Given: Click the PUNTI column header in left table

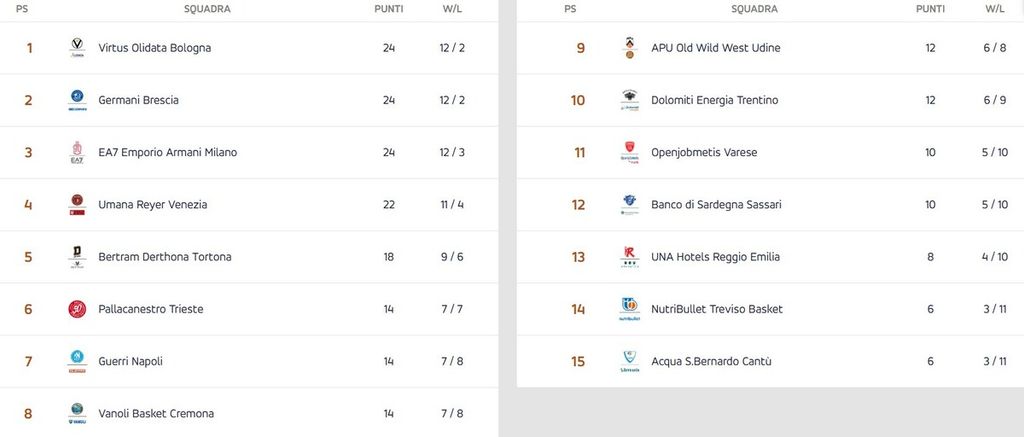Looking at the screenshot, I should (x=389, y=9).
